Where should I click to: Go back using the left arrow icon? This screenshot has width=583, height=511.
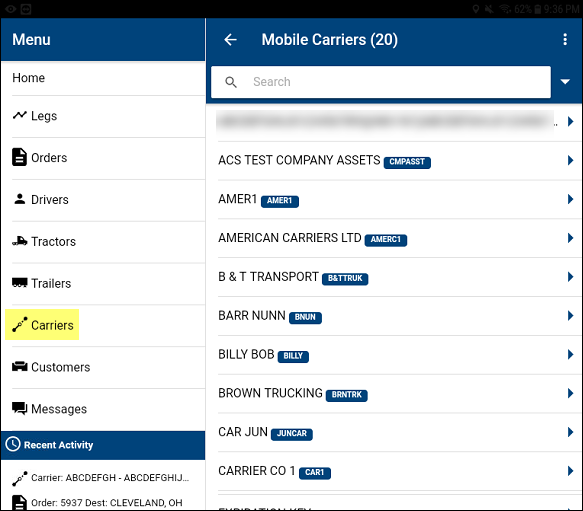pos(231,39)
